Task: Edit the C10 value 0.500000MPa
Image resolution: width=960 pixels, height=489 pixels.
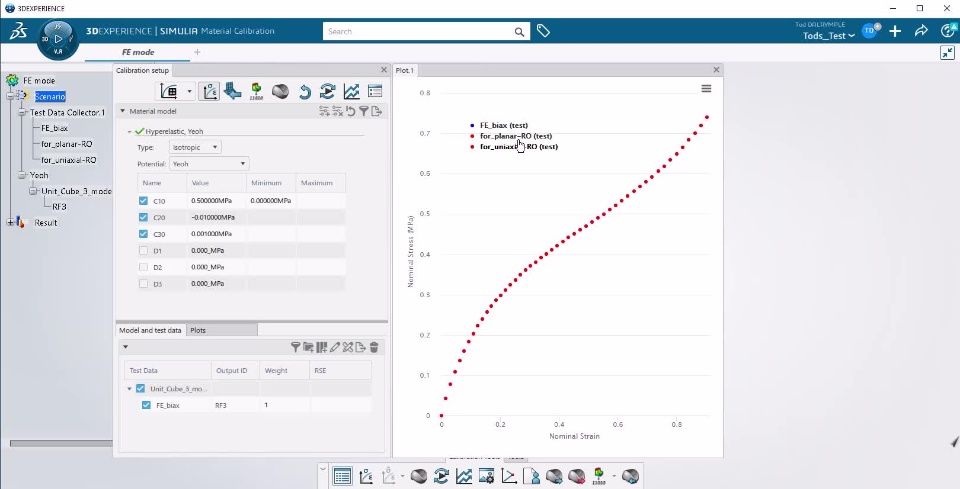Action: (212, 201)
